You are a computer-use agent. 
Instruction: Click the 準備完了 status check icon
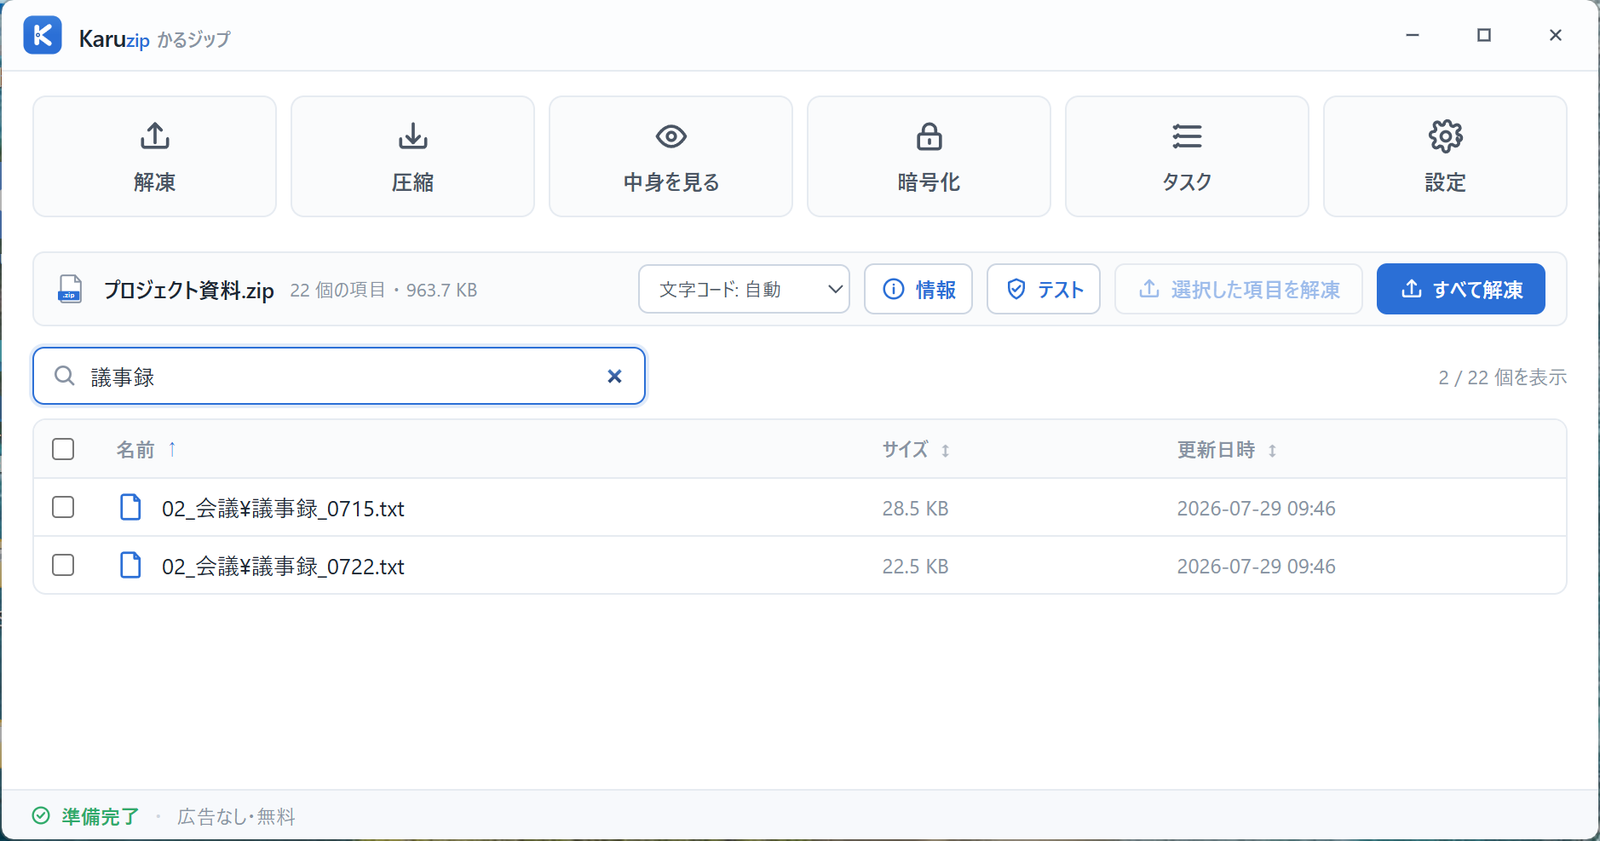pyautogui.click(x=41, y=816)
